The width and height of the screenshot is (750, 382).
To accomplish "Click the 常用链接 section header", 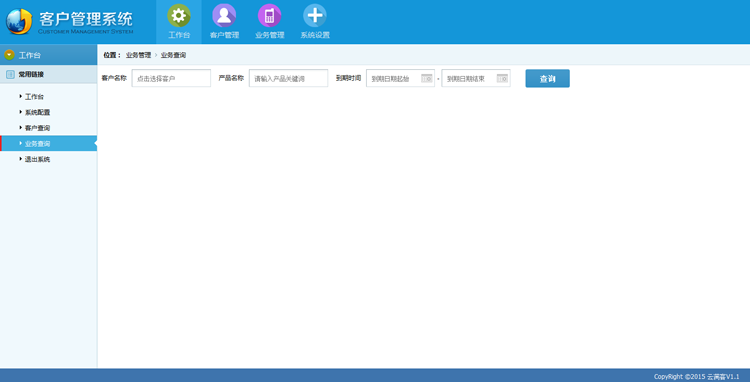I will [48, 74].
